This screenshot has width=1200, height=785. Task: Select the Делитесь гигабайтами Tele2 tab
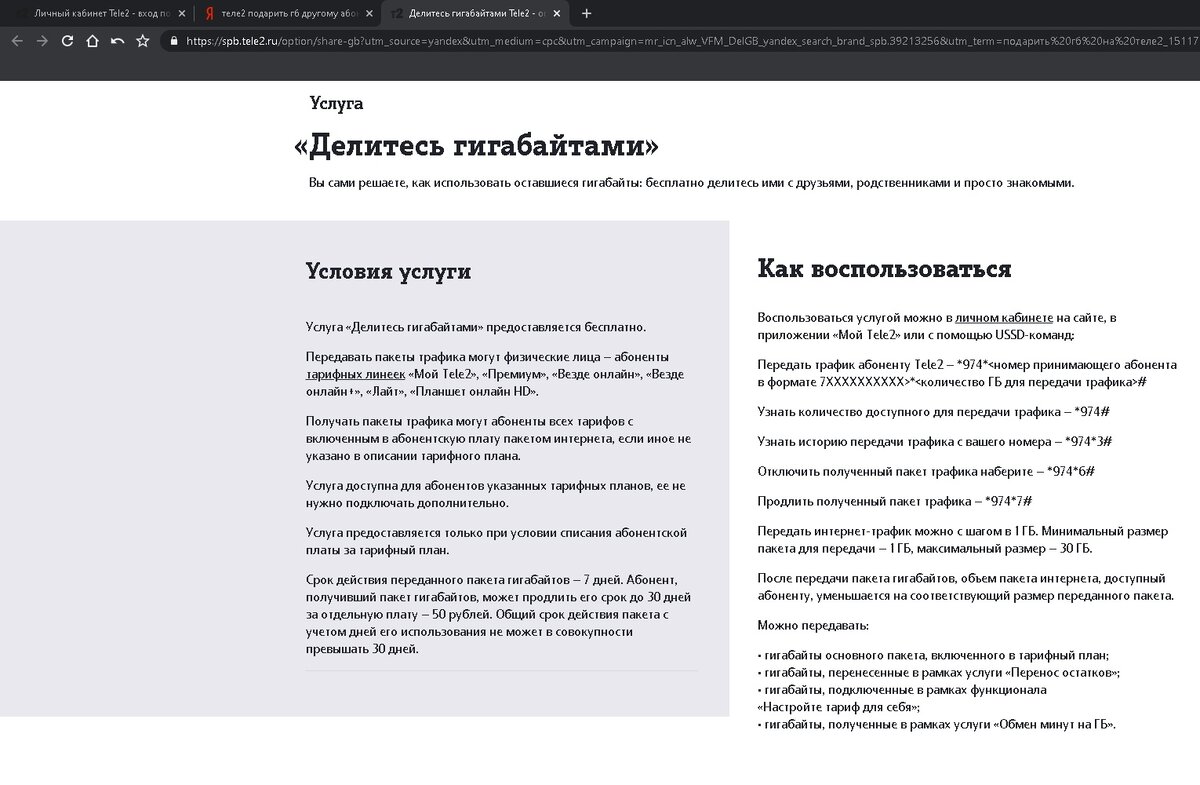[x=477, y=13]
